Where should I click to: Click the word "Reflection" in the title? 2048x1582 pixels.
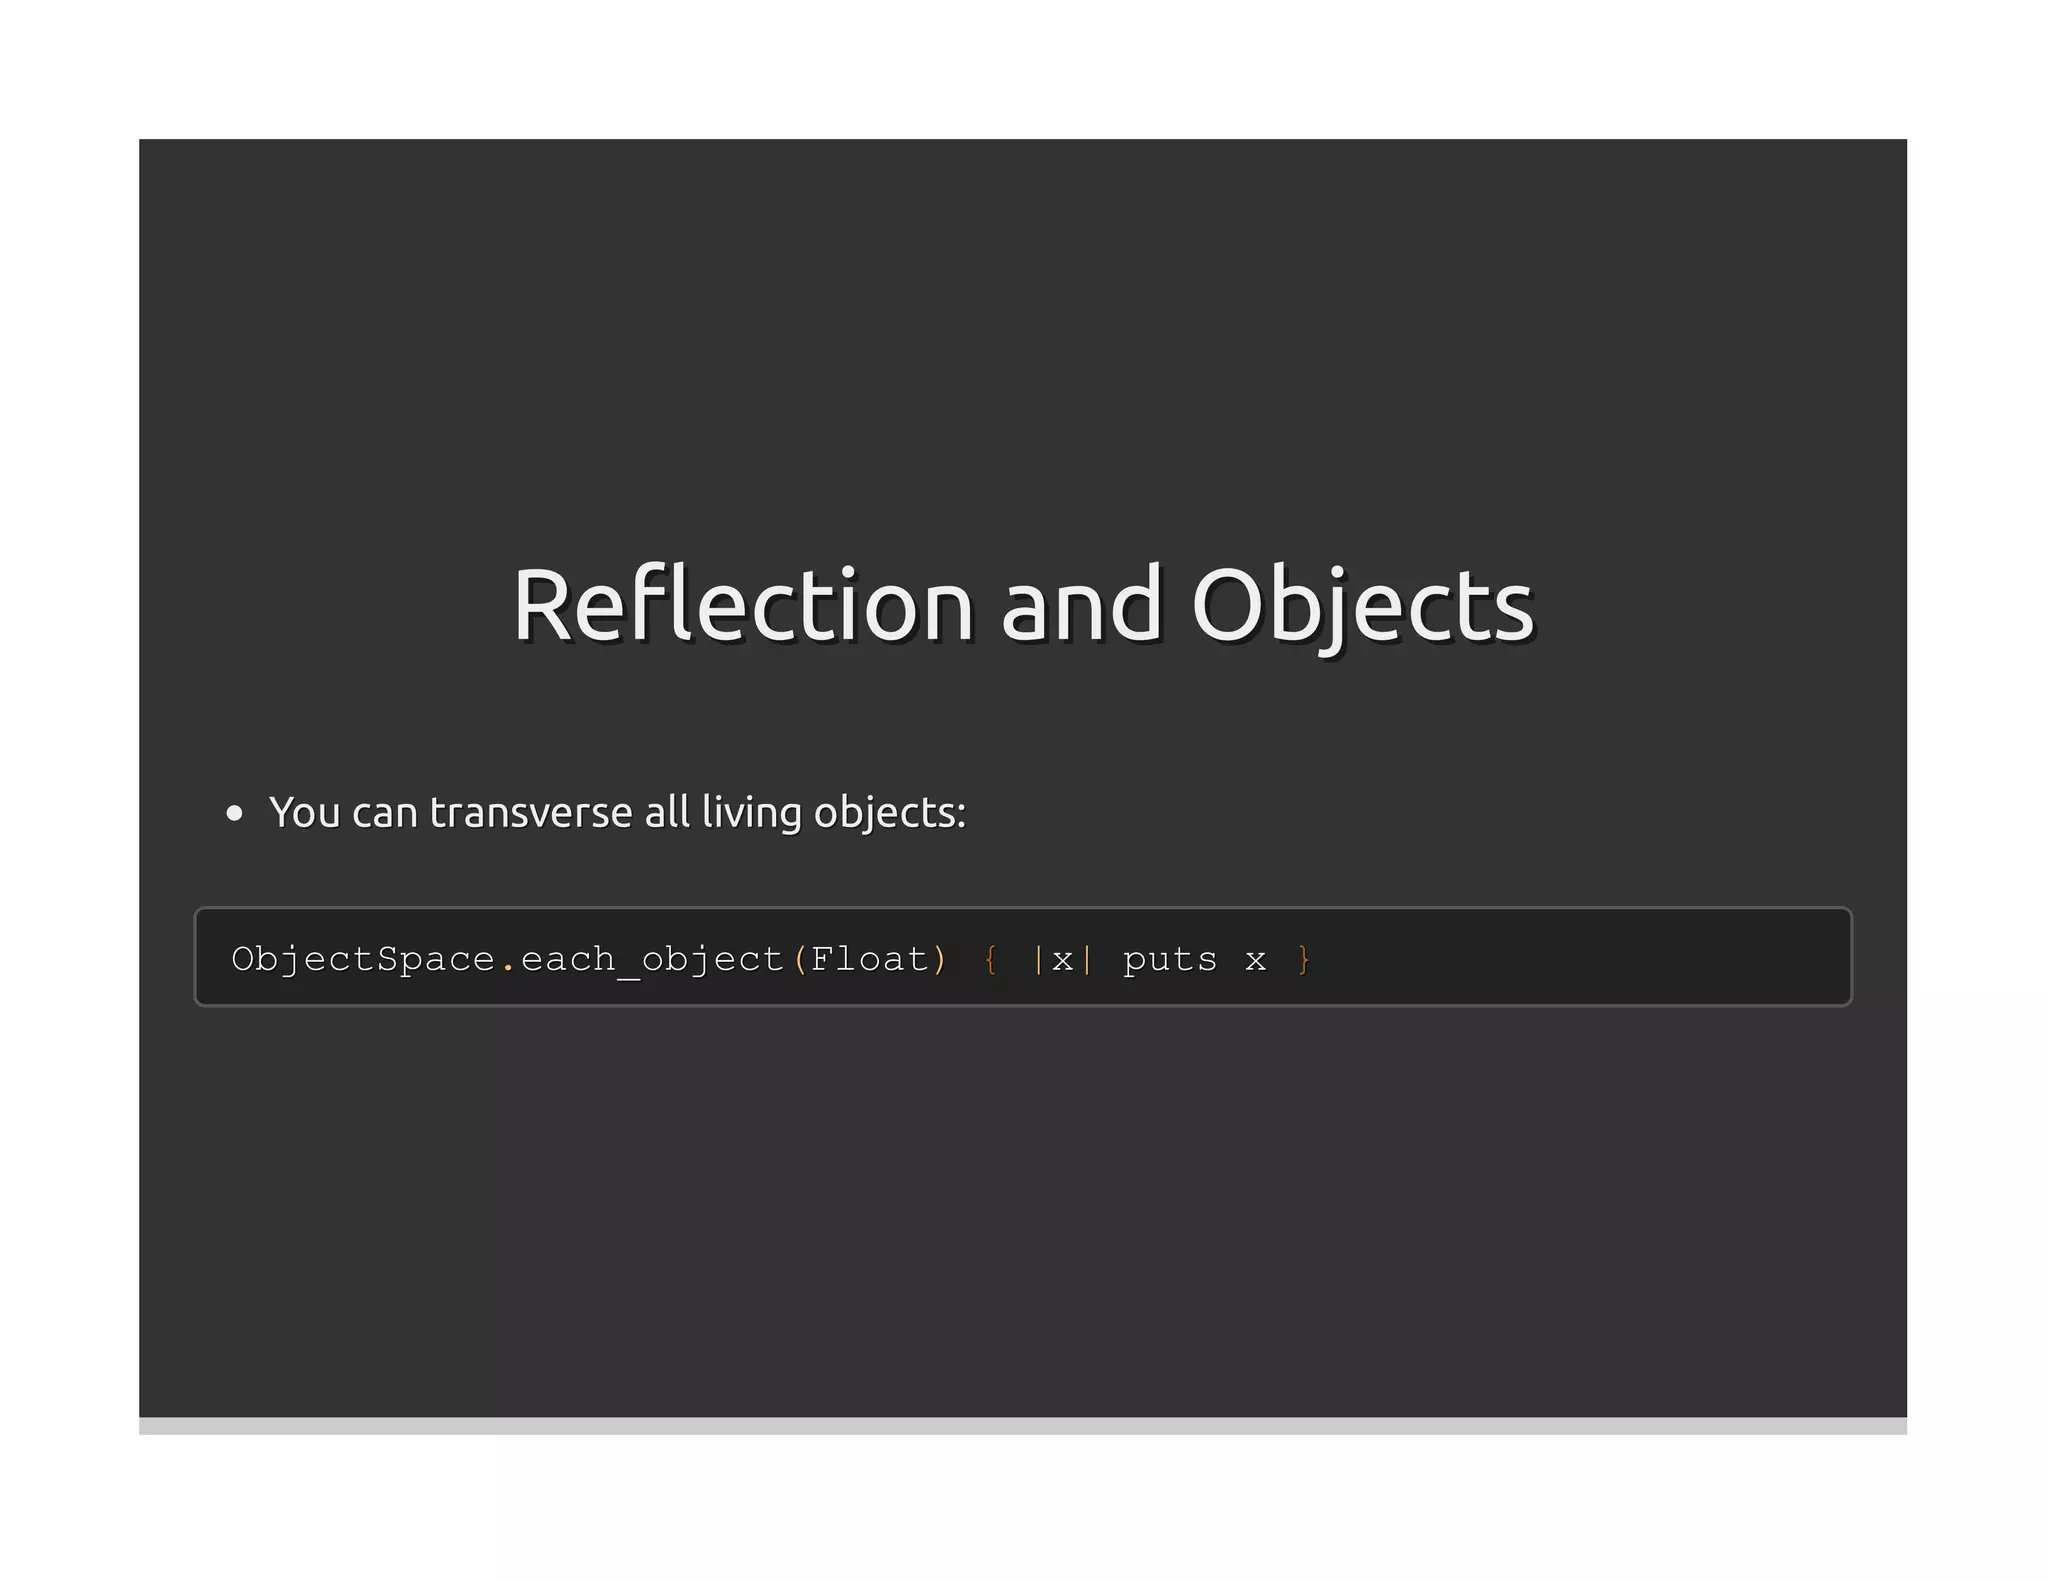[742, 605]
